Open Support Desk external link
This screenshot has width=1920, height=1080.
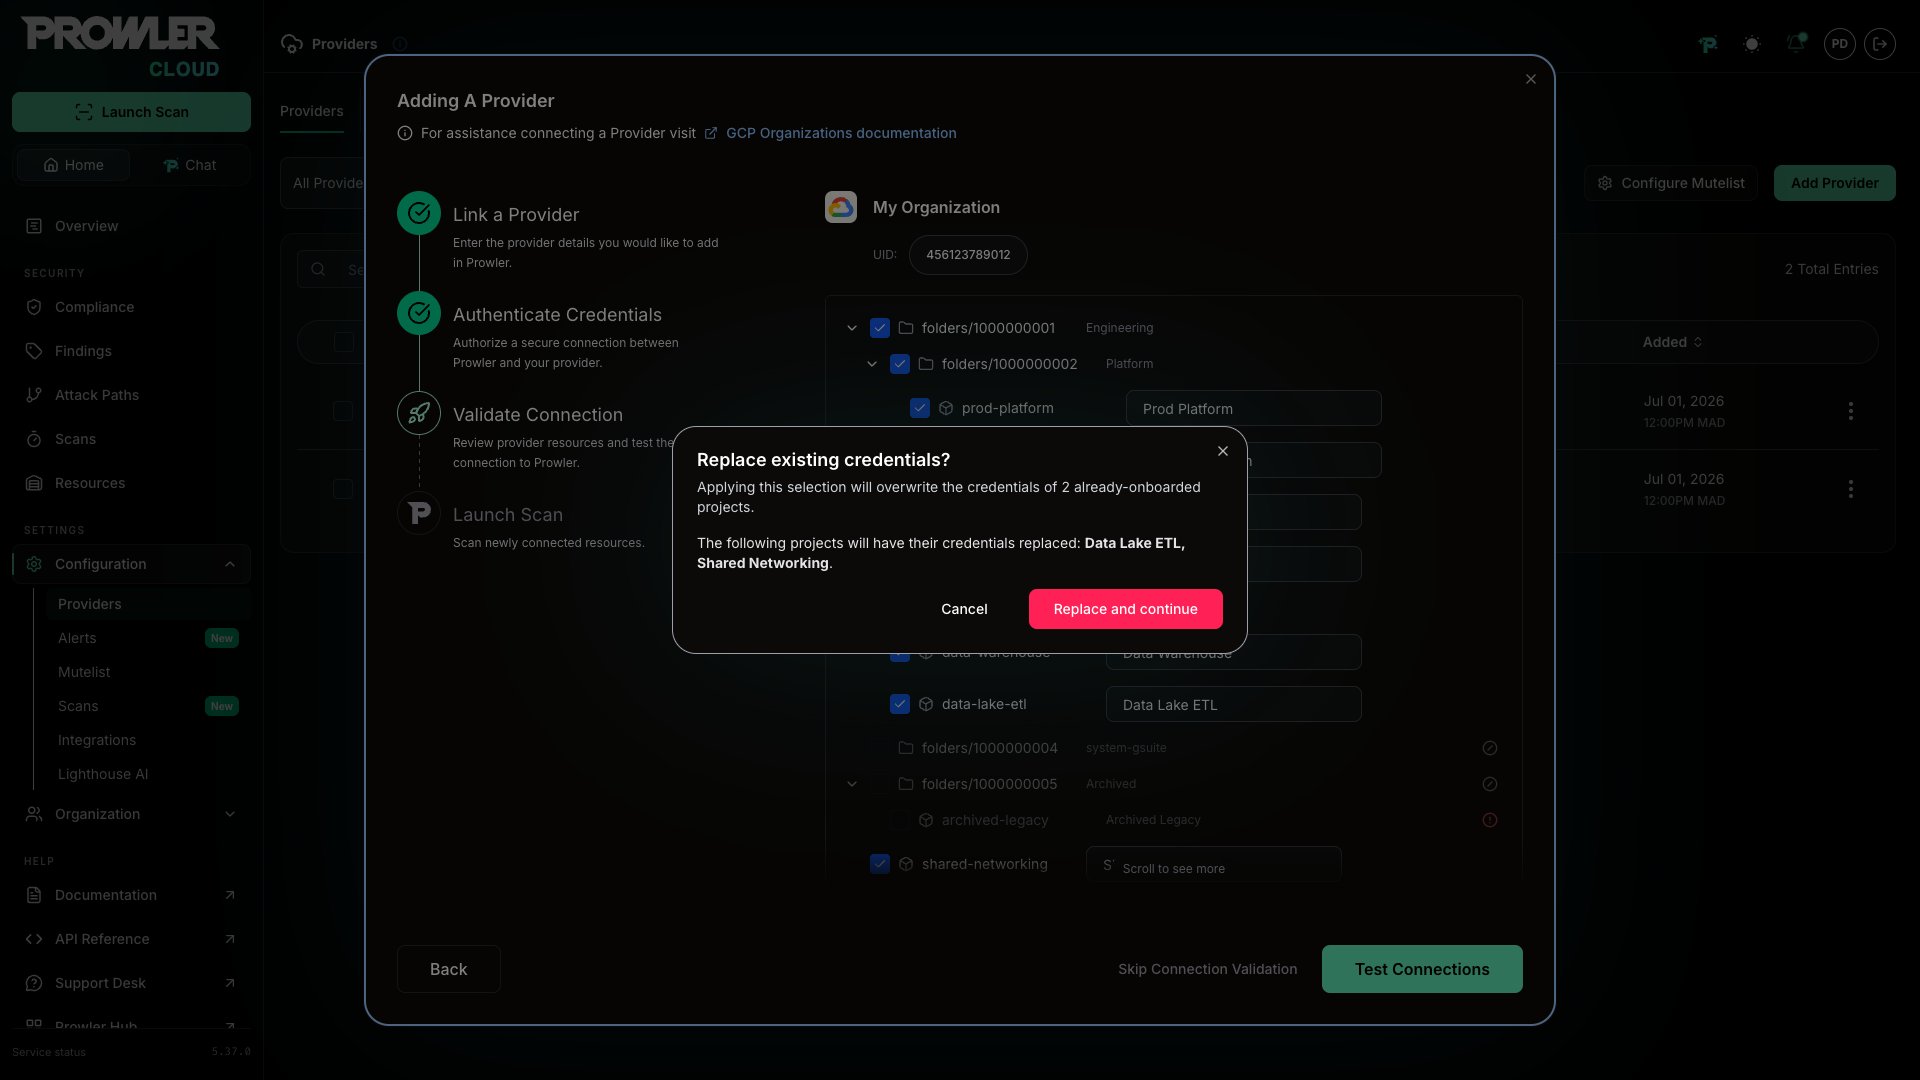tap(131, 983)
